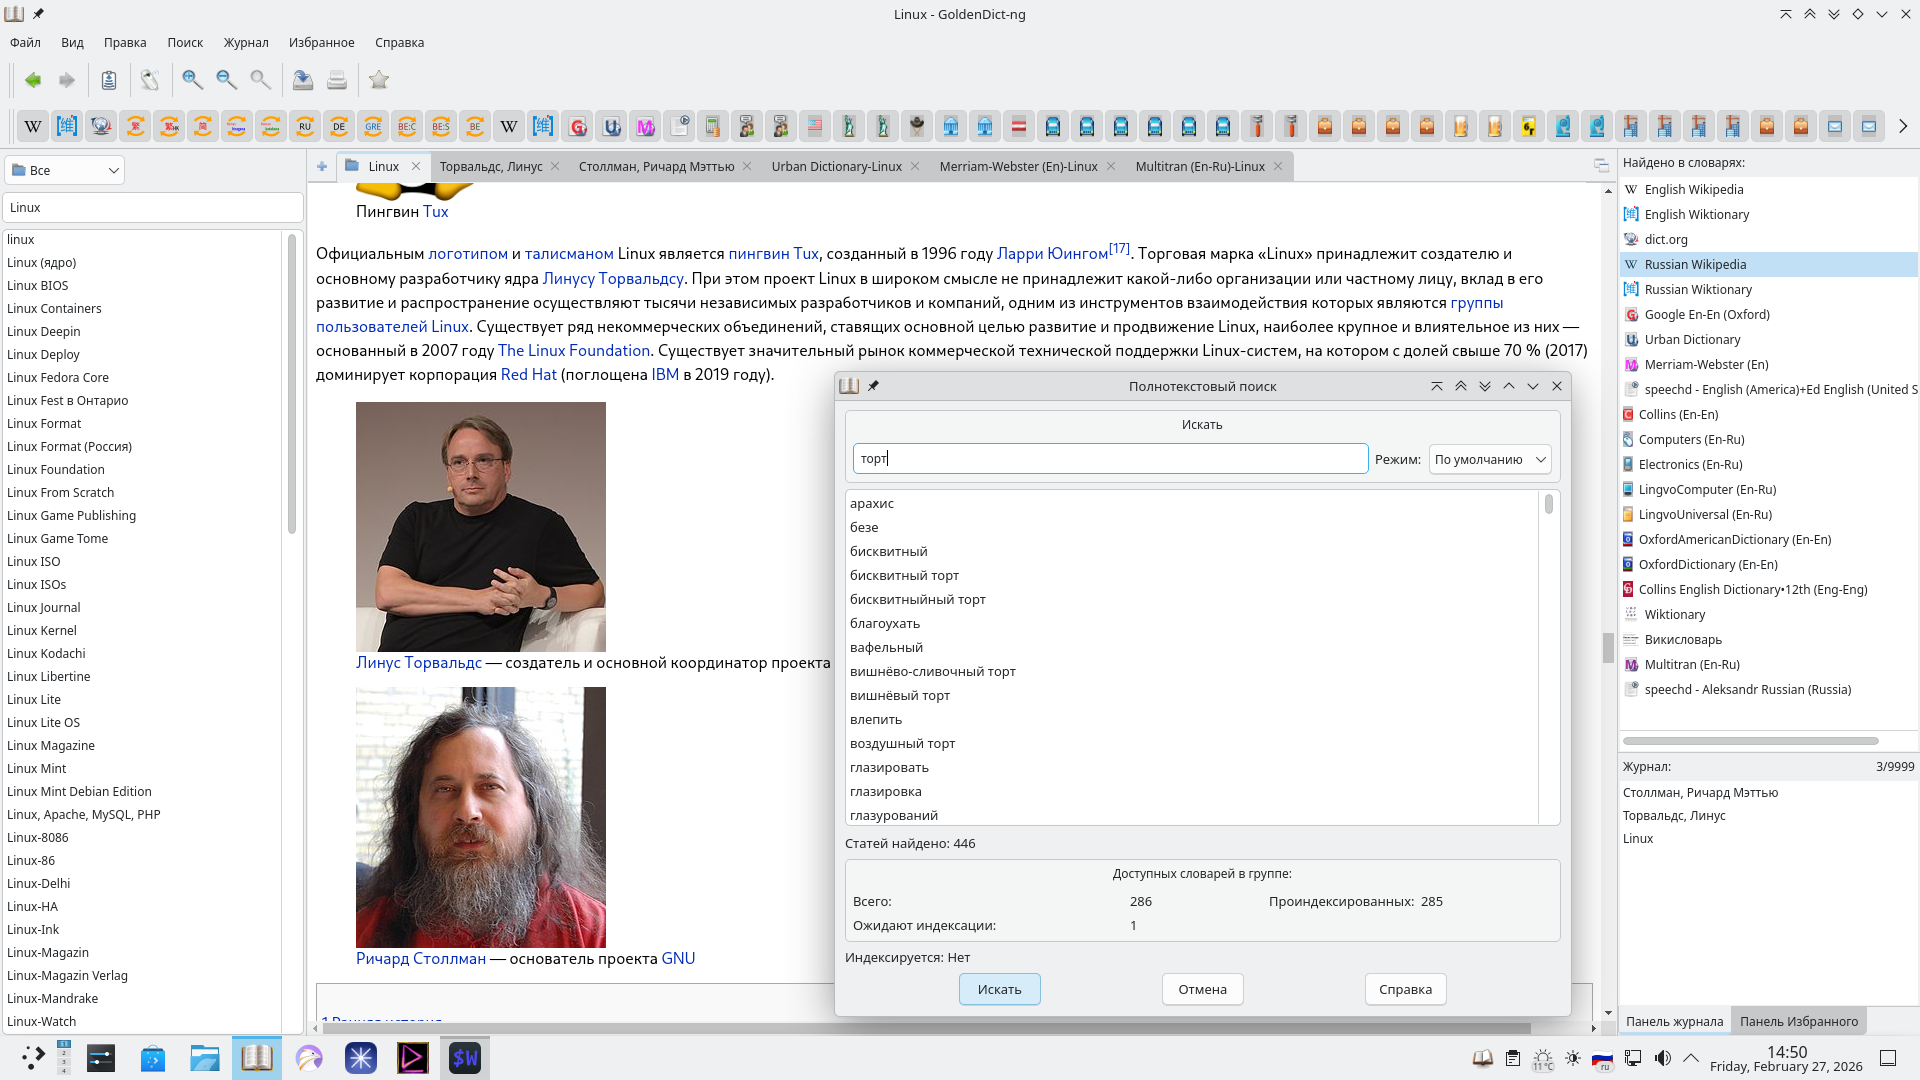This screenshot has height=1080, width=1920.
Task: Open the 'Все' dictionary group dropdown
Action: [x=65, y=171]
